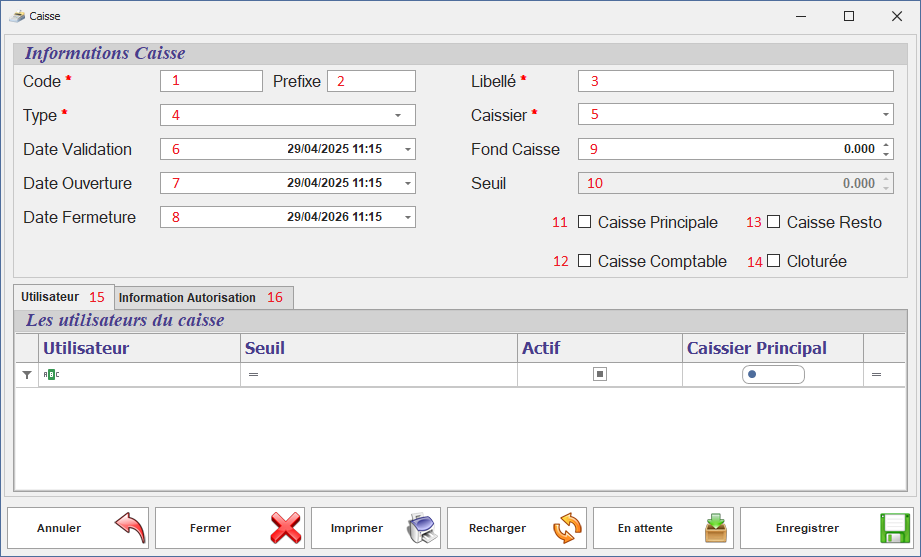Toggle the Caissier Principal filter switch
The height and width of the screenshot is (557, 921).
coord(772,375)
